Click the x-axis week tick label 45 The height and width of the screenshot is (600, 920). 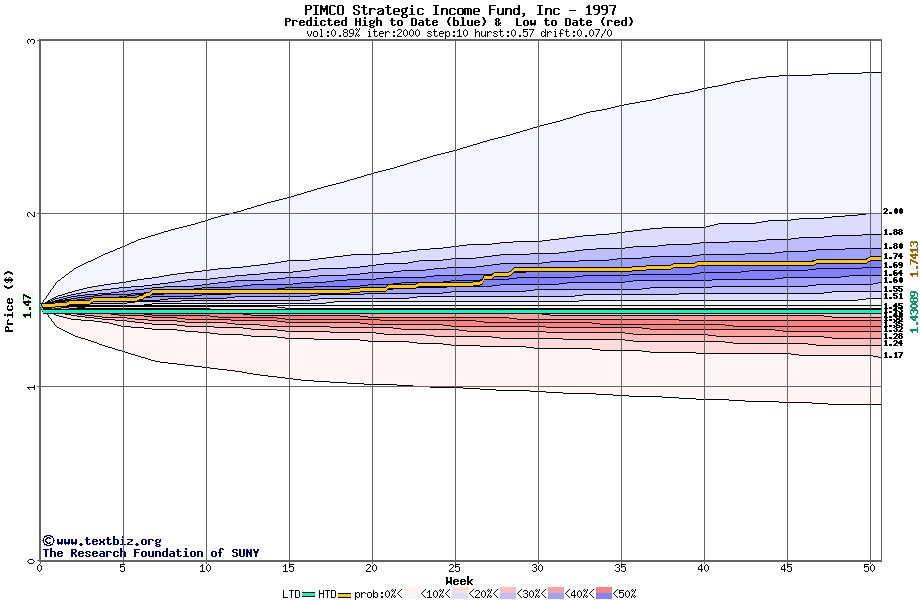[x=786, y=568]
